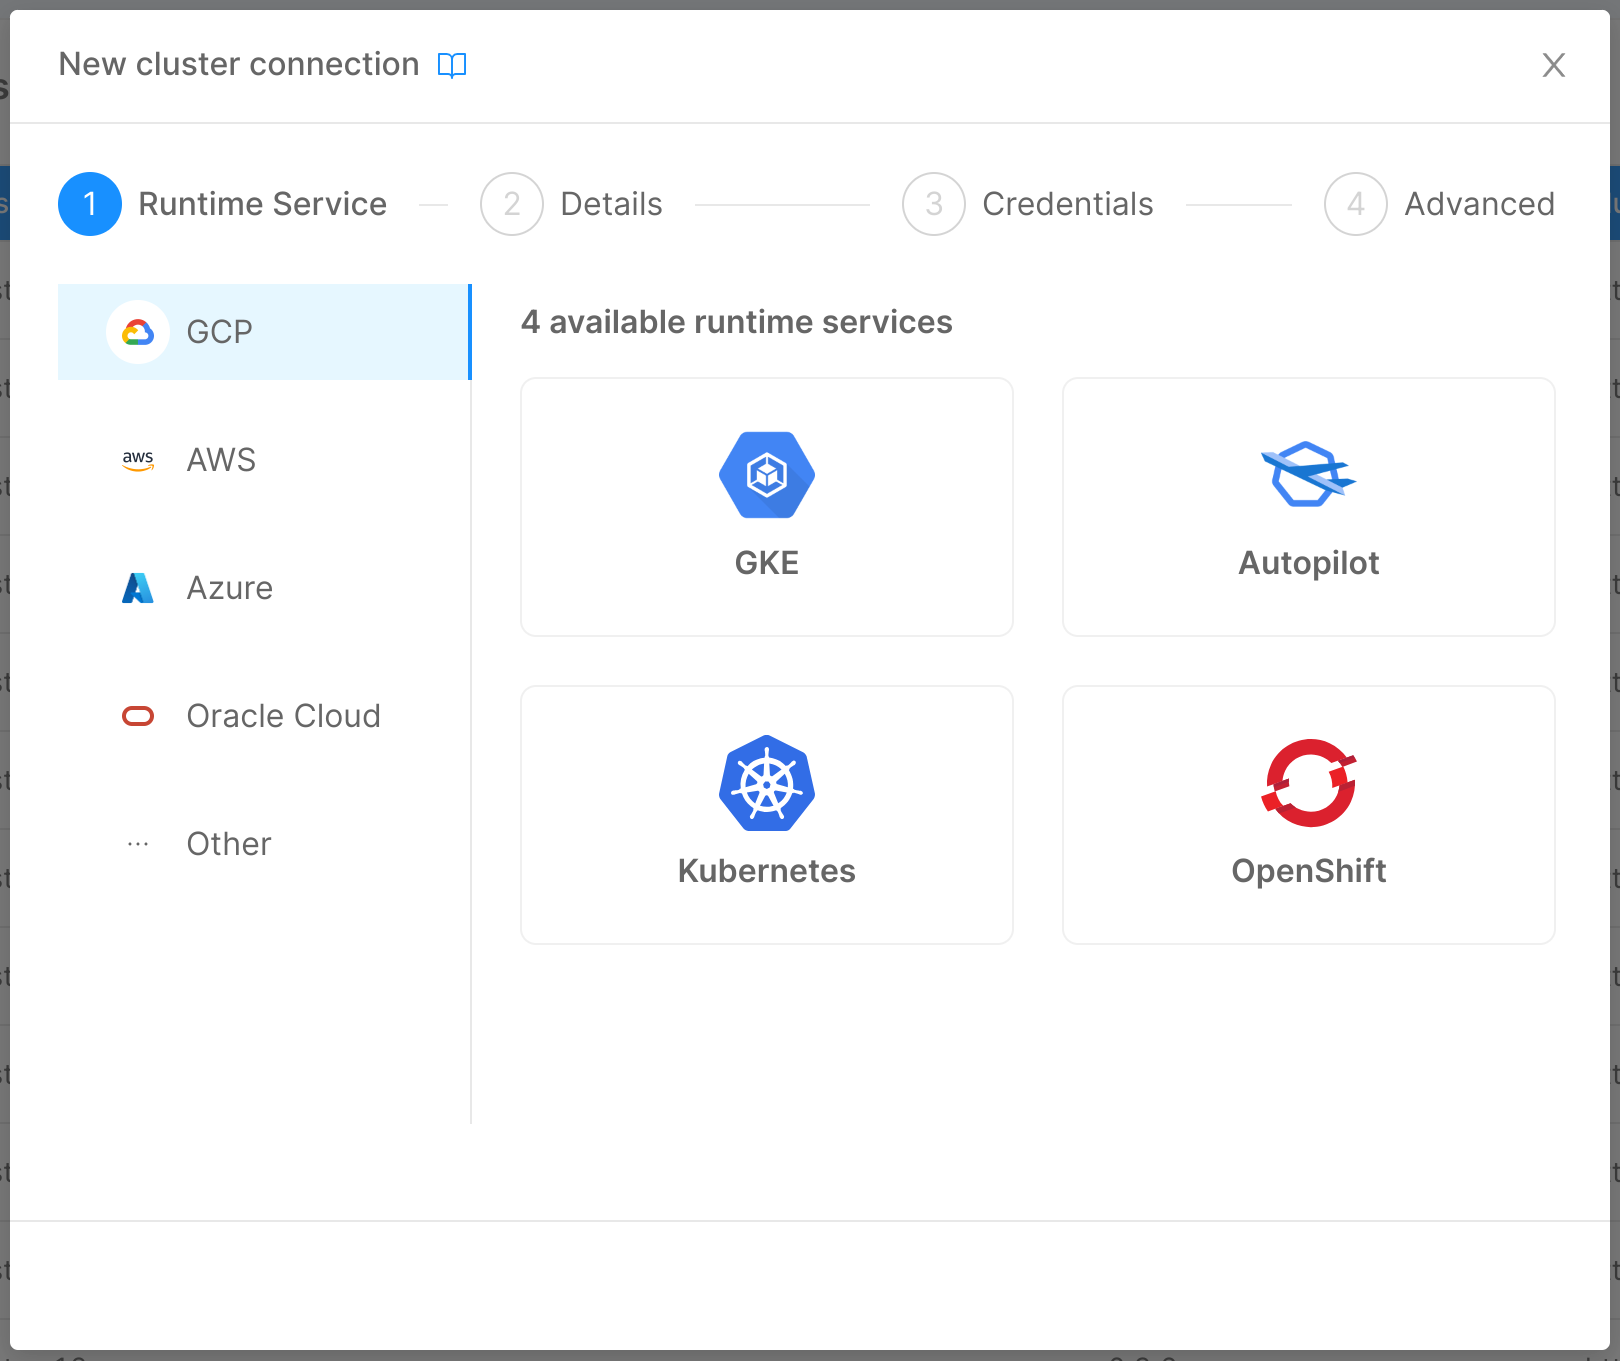
Task: Click the AWS provider logo
Action: 137,459
